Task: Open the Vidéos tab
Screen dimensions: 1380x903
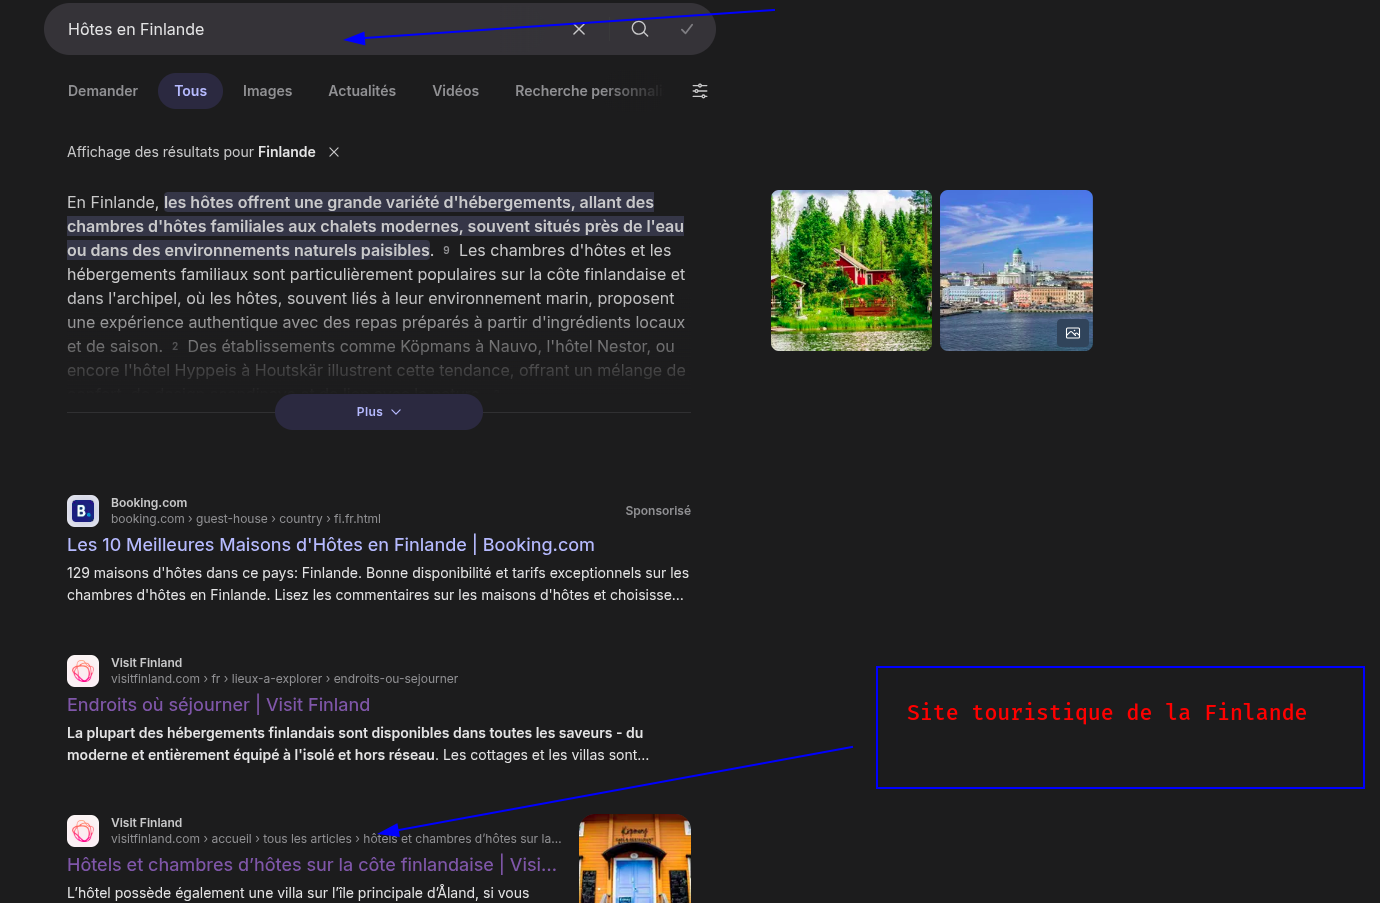Action: (455, 91)
